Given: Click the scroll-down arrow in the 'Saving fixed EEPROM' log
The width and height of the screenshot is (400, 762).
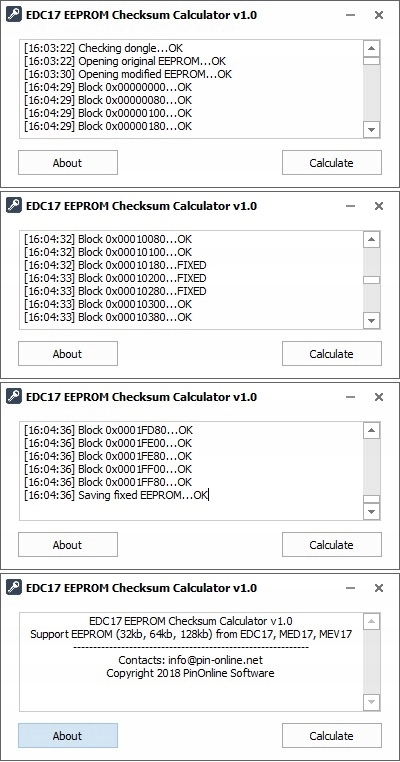Looking at the screenshot, I should coord(371,512).
